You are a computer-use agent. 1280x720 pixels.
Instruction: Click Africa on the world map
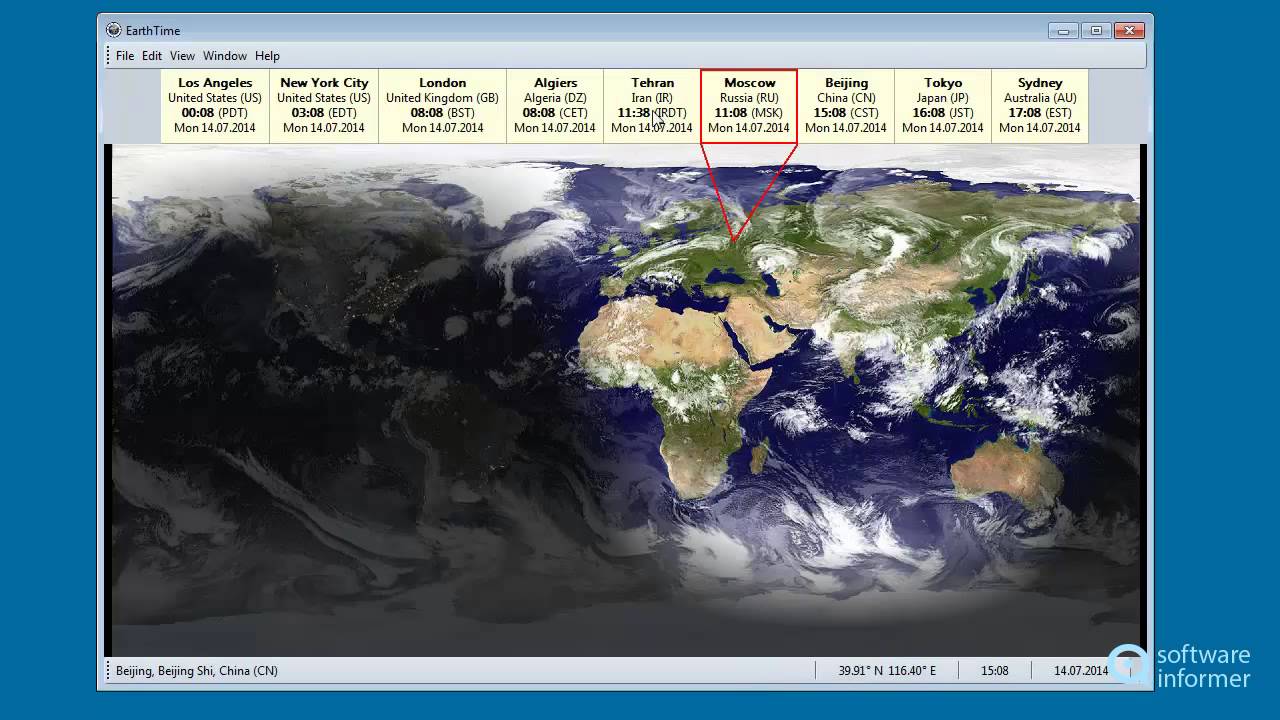[x=680, y=390]
